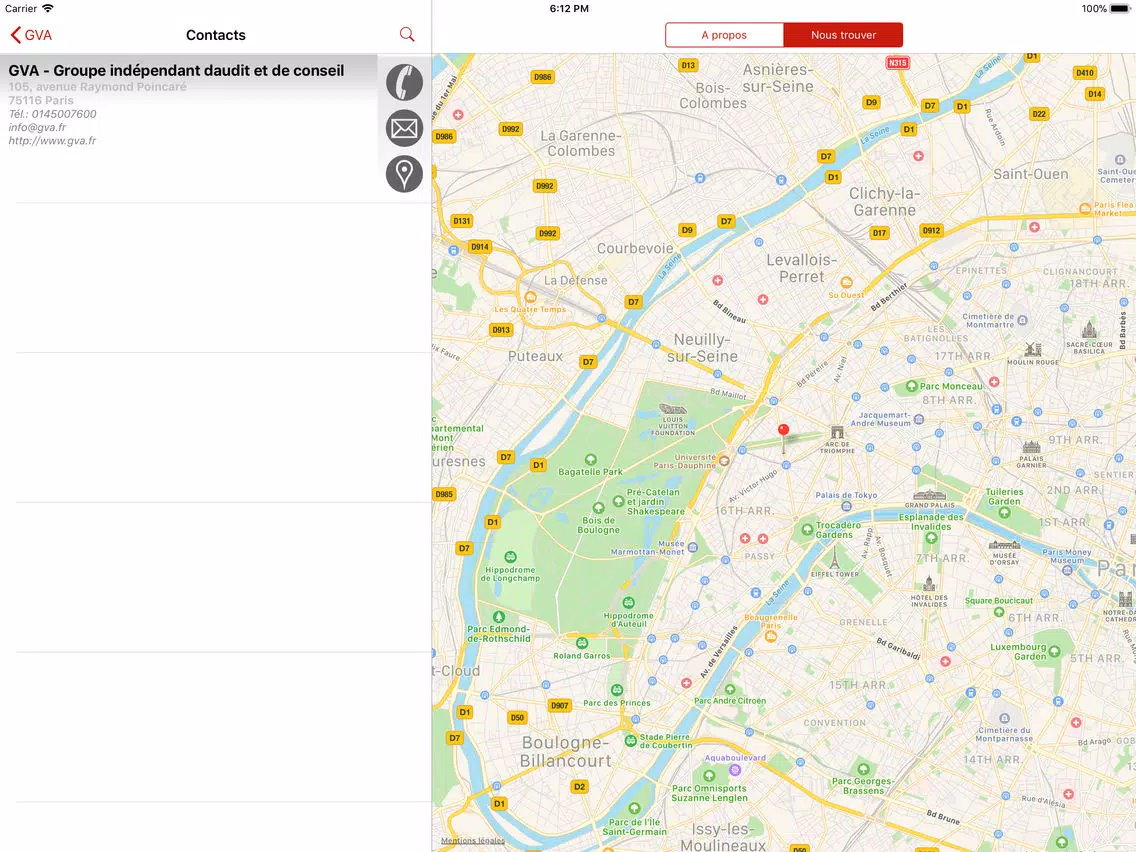Tap the Wi-Fi icon in status bar

click(x=48, y=8)
